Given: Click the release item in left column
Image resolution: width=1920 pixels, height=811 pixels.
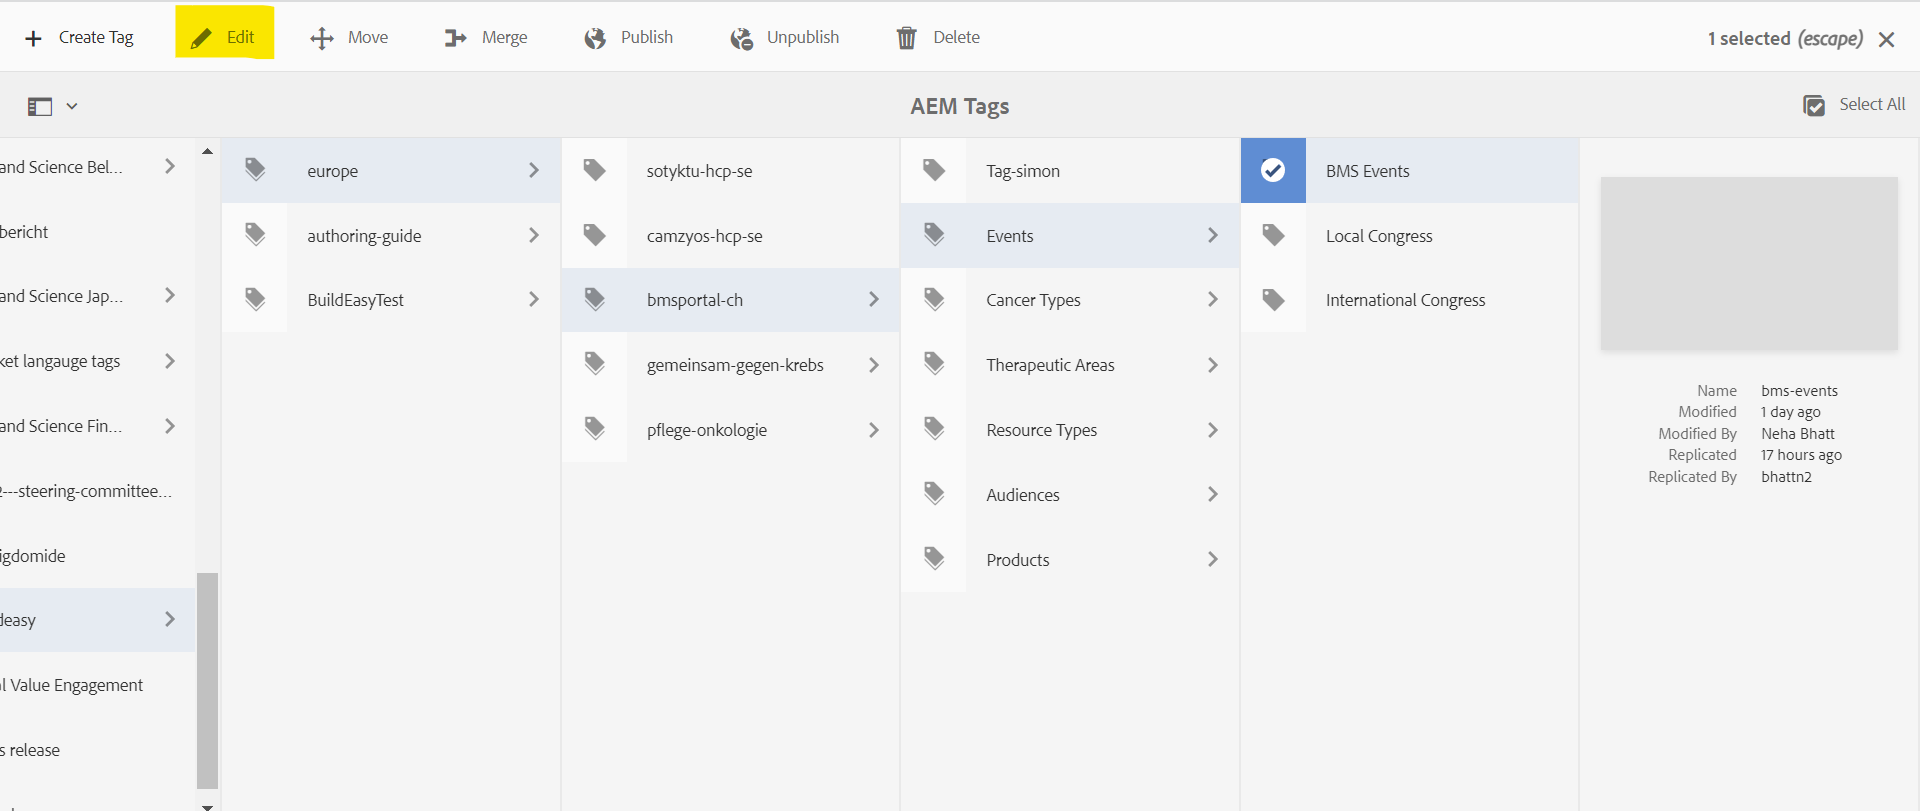Looking at the screenshot, I should coord(97,750).
